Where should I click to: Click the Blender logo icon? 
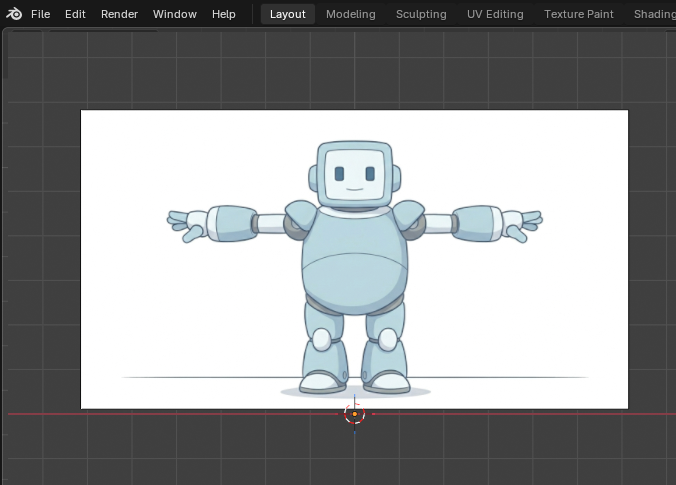pos(14,14)
